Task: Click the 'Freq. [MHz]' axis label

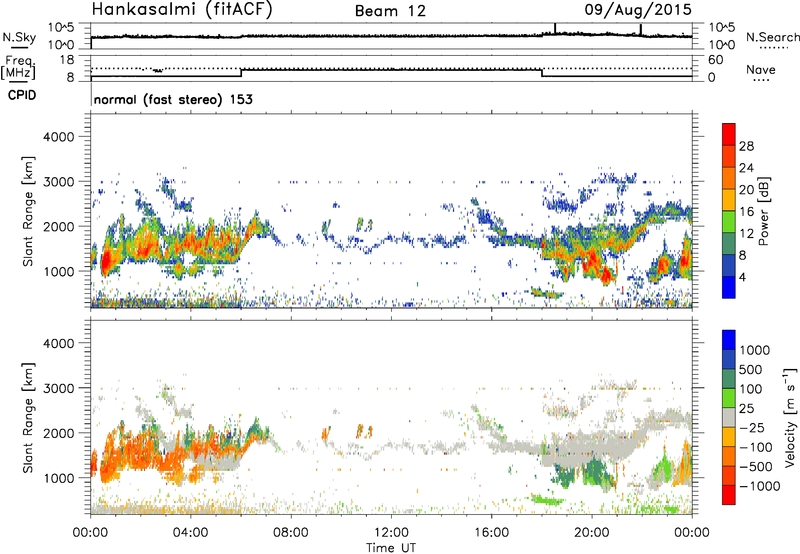Action: [x=18, y=68]
